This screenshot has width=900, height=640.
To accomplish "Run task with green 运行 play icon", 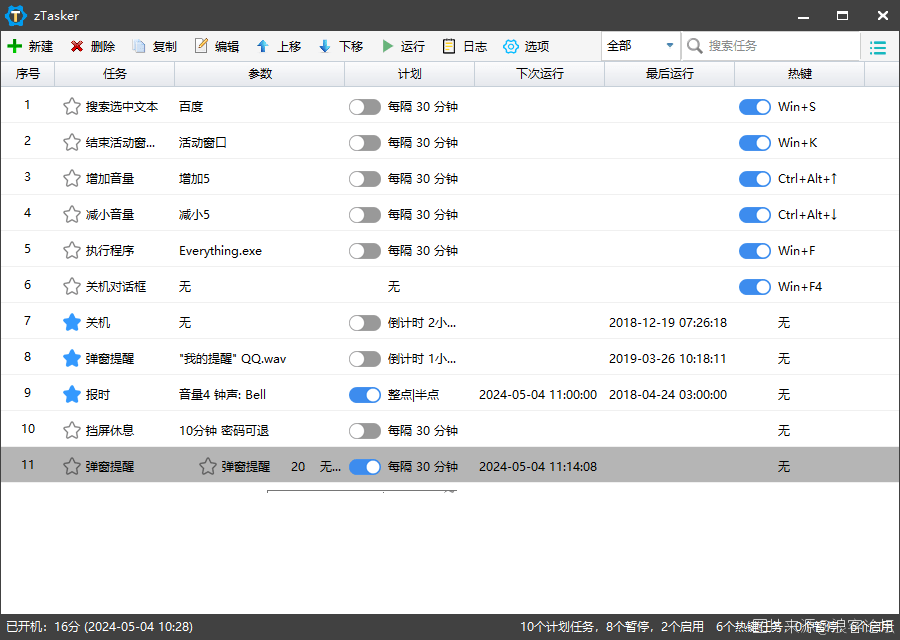I will [387, 47].
